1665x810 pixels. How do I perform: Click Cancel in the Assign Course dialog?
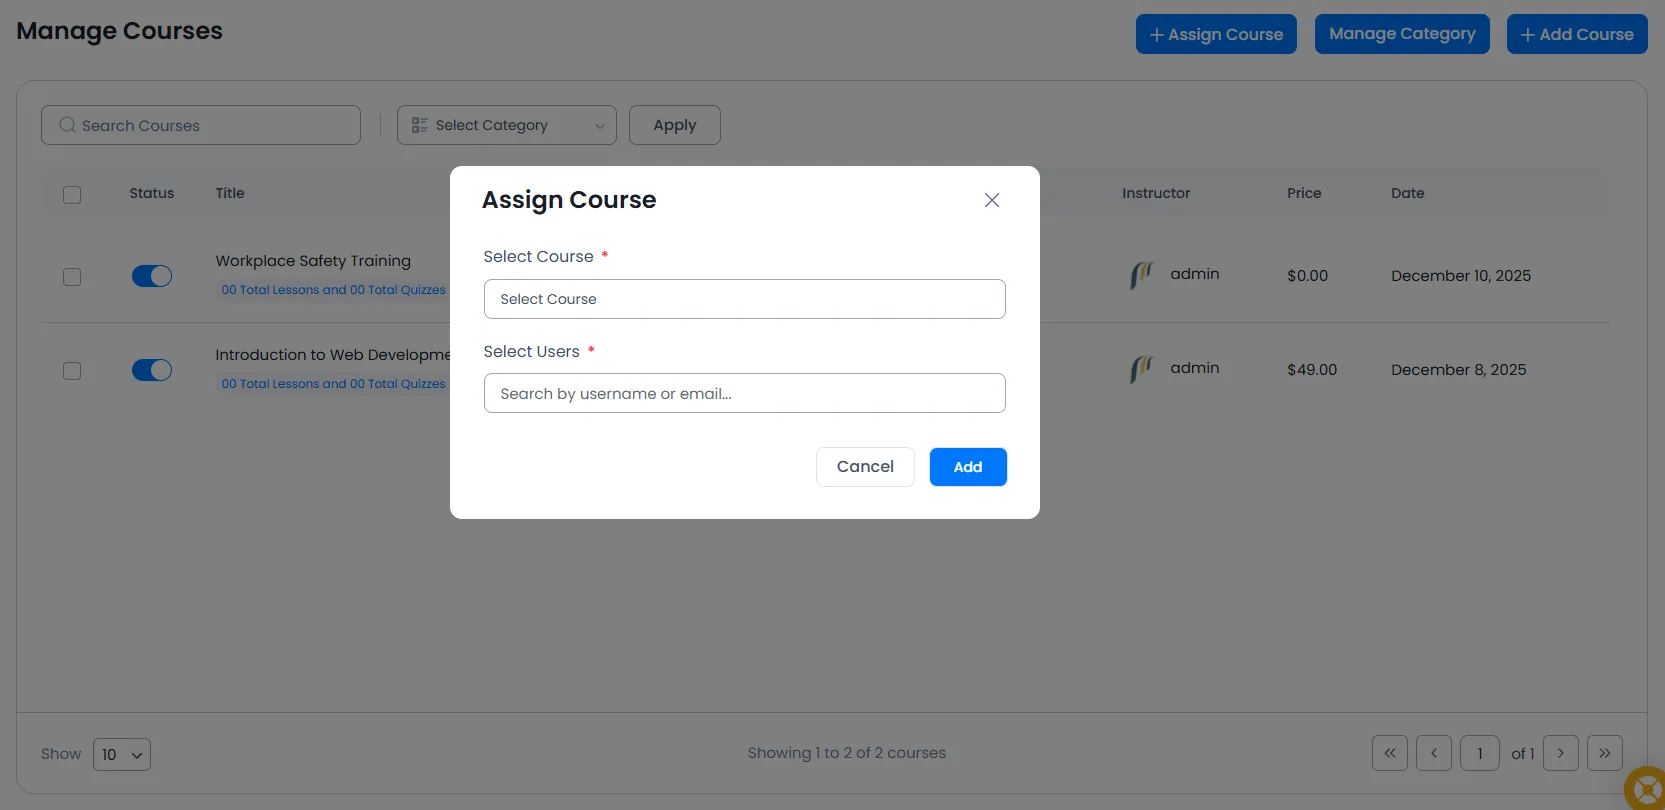[x=864, y=467]
